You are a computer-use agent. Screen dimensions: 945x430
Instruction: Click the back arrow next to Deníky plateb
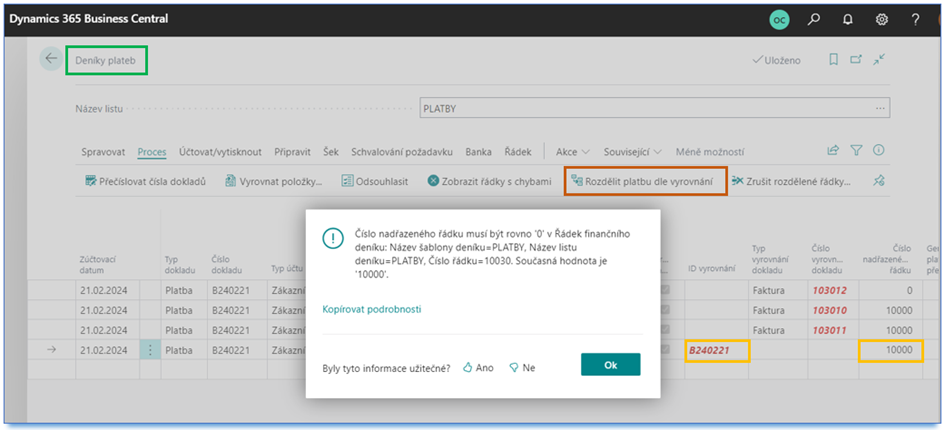coord(51,59)
